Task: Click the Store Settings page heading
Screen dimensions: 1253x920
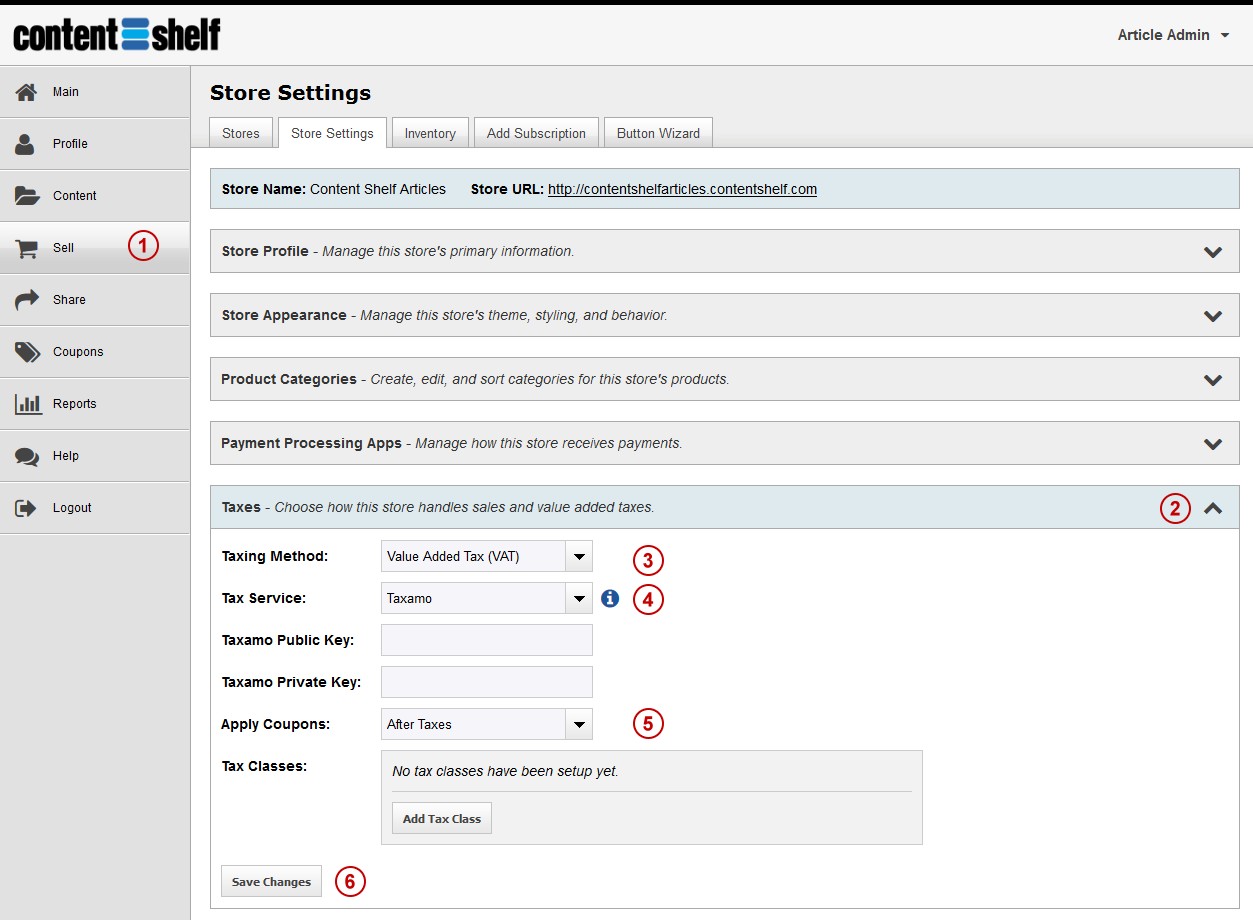Action: [290, 93]
